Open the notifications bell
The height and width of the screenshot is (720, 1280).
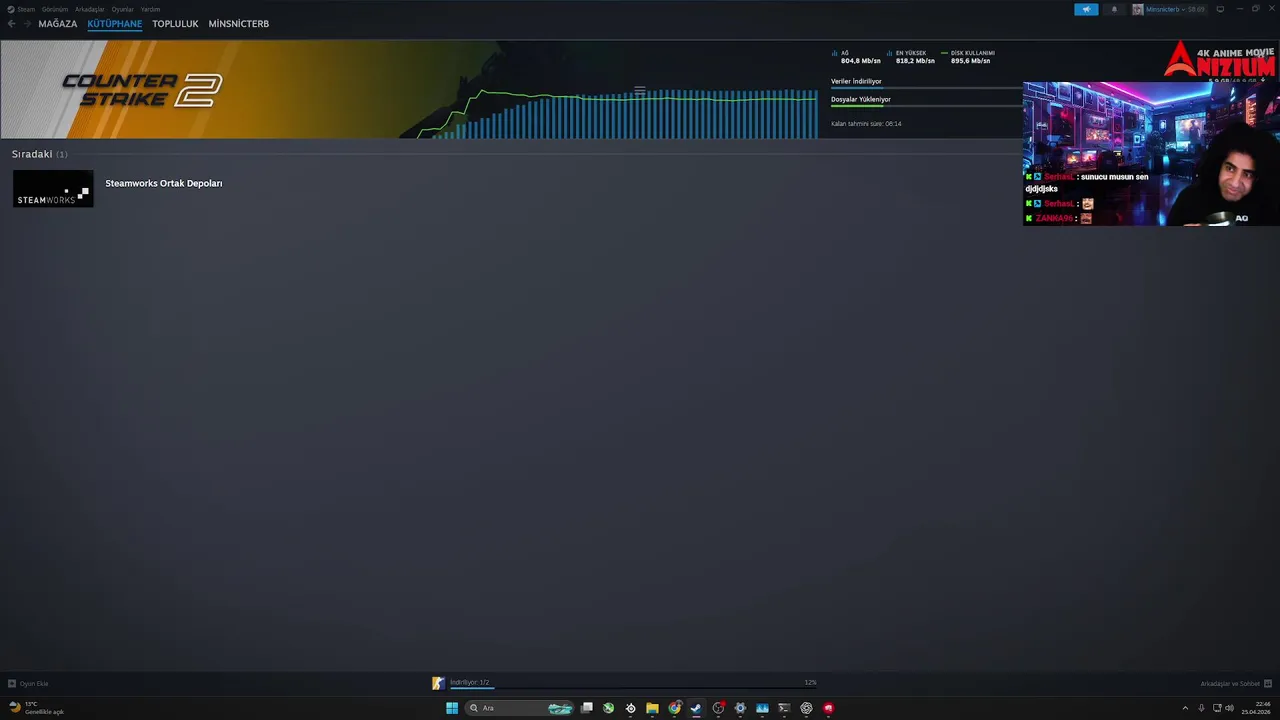(1114, 9)
